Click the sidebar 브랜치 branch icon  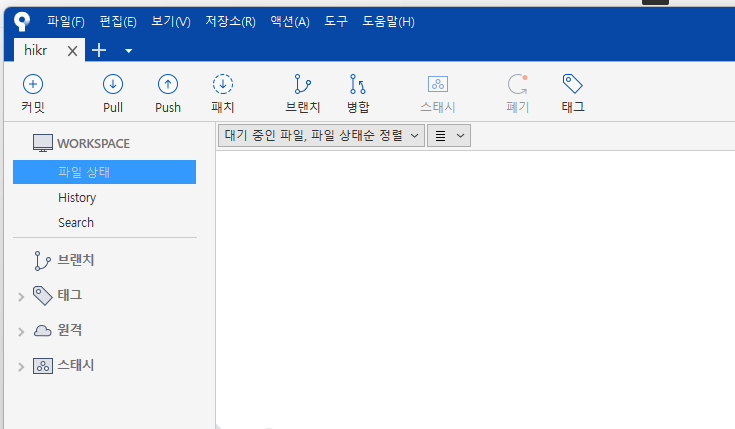coord(42,261)
